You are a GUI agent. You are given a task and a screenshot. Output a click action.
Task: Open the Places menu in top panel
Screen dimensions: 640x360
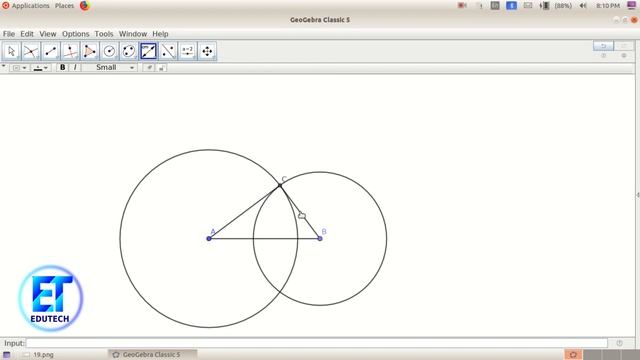tap(64, 6)
